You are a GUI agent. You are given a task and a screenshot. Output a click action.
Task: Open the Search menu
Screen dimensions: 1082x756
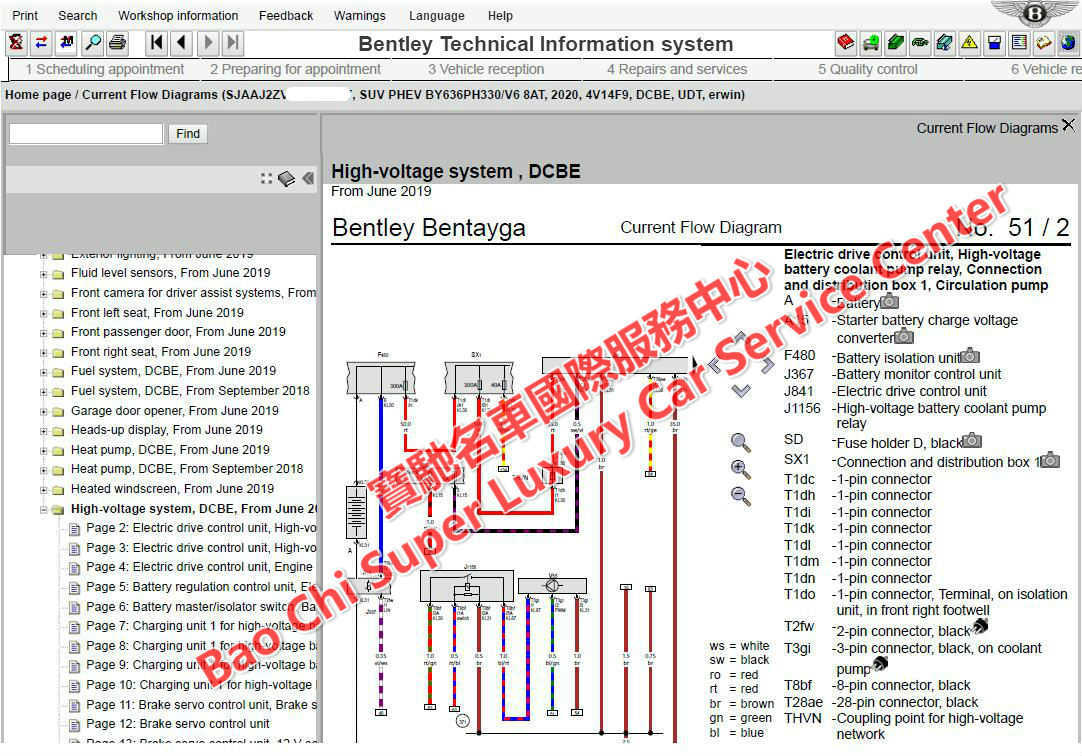(x=77, y=15)
